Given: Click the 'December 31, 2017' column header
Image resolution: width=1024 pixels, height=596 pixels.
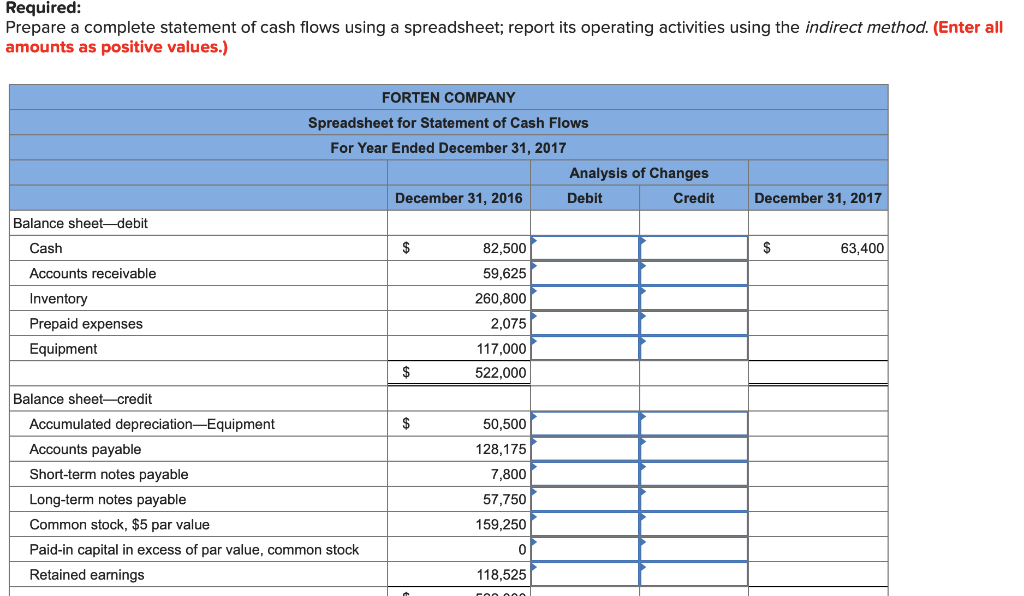Looking at the screenshot, I should [818, 198].
